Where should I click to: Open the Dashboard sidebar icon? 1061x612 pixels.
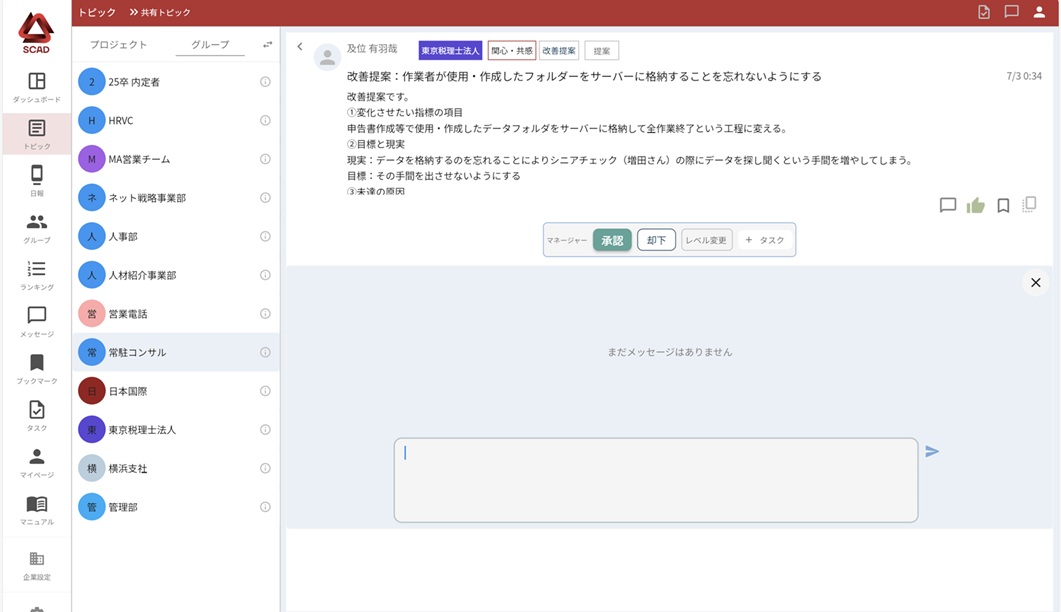click(37, 87)
